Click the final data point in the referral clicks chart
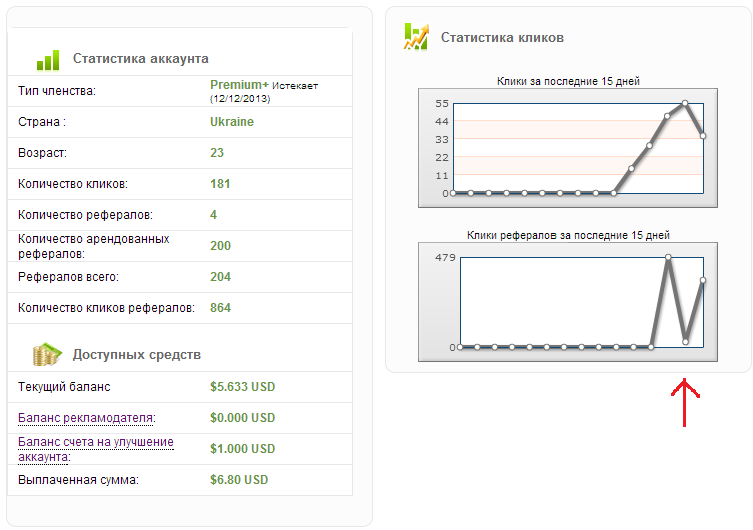The width and height of the screenshot is (753, 530). coord(703,281)
